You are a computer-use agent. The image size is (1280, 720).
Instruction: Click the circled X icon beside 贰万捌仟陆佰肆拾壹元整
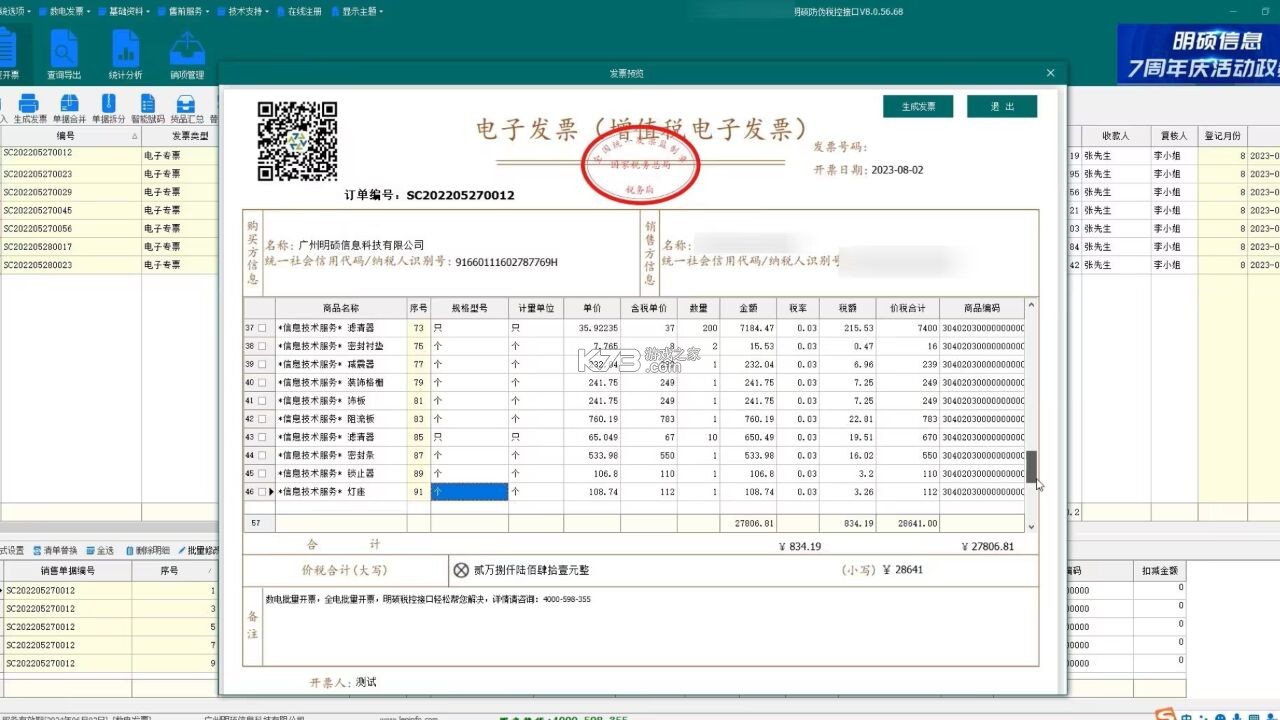(461, 570)
